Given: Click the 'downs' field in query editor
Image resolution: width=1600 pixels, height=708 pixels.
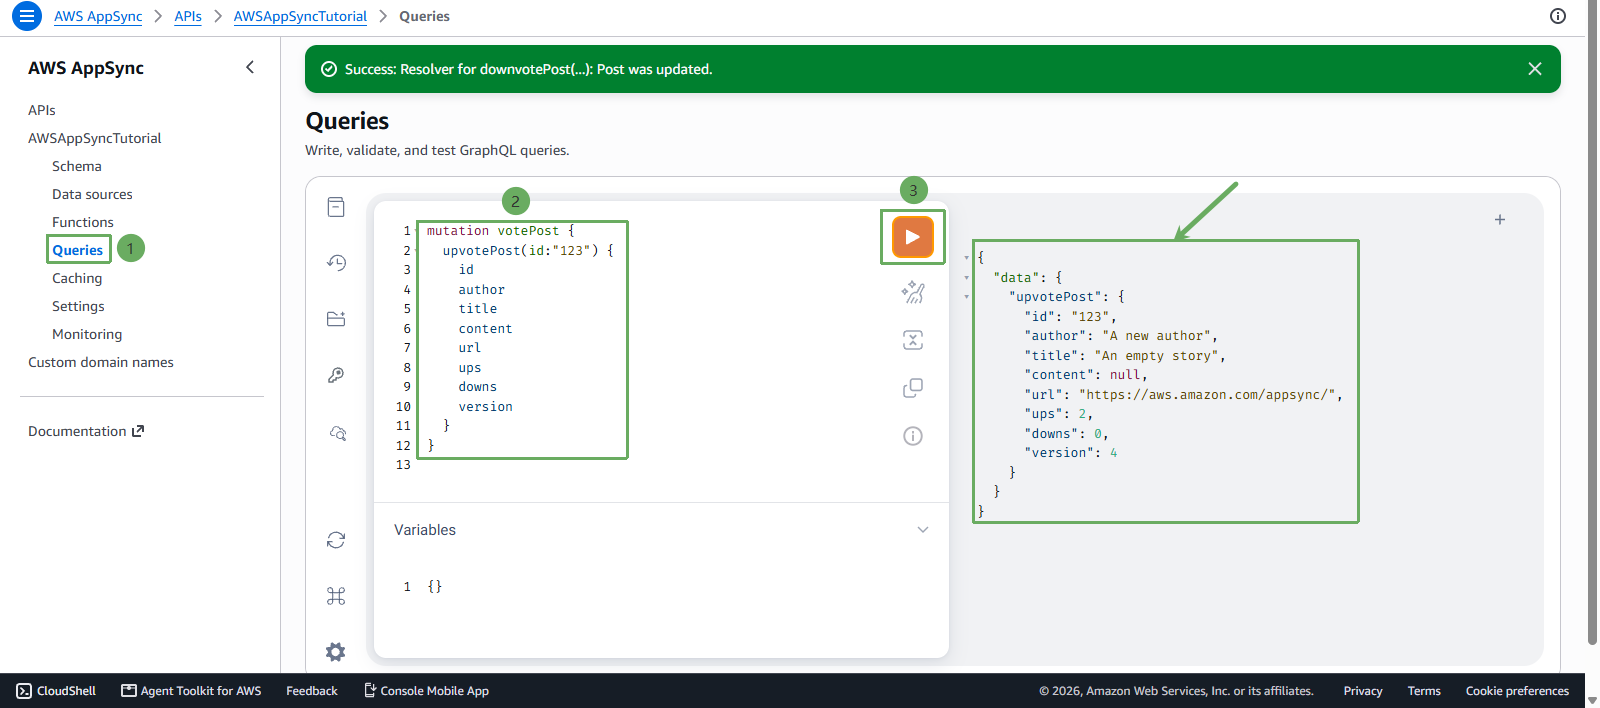Looking at the screenshot, I should pyautogui.click(x=478, y=387).
